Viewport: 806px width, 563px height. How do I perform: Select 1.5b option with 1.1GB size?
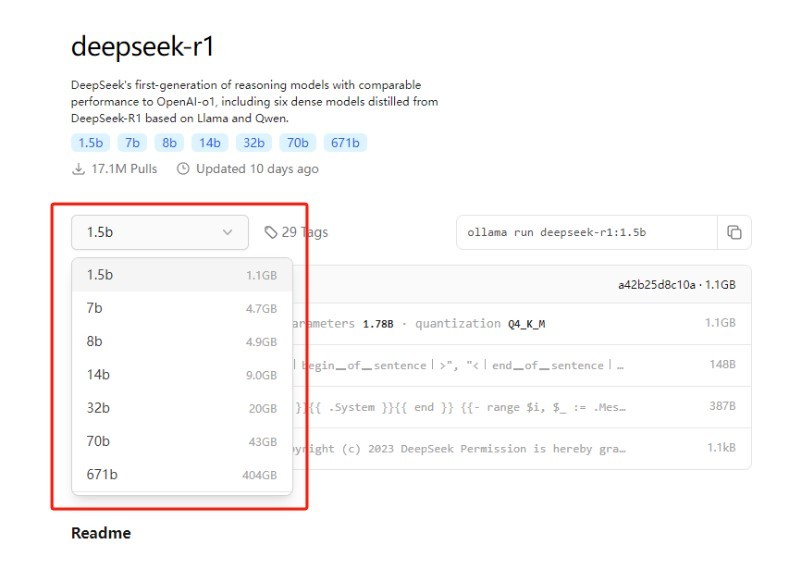tap(181, 275)
